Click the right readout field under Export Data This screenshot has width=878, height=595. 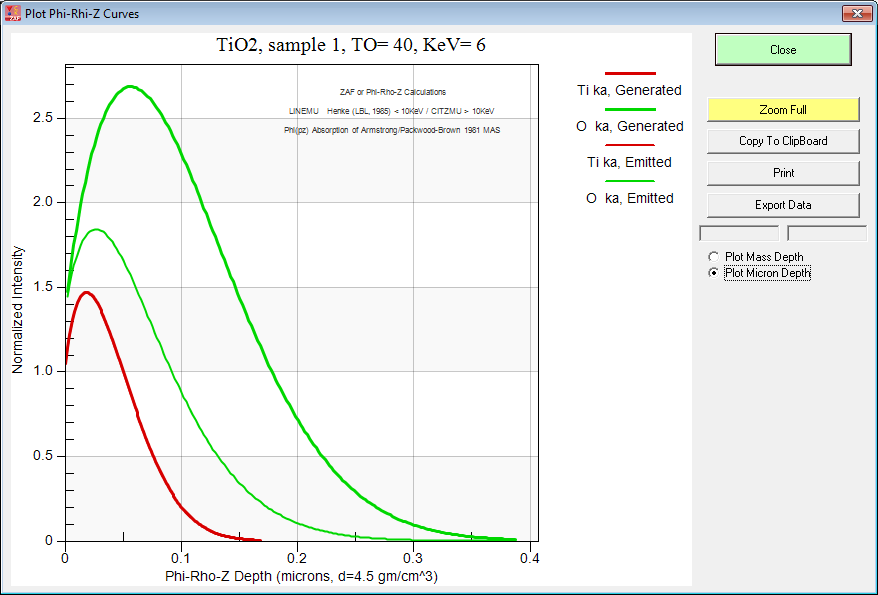point(826,233)
